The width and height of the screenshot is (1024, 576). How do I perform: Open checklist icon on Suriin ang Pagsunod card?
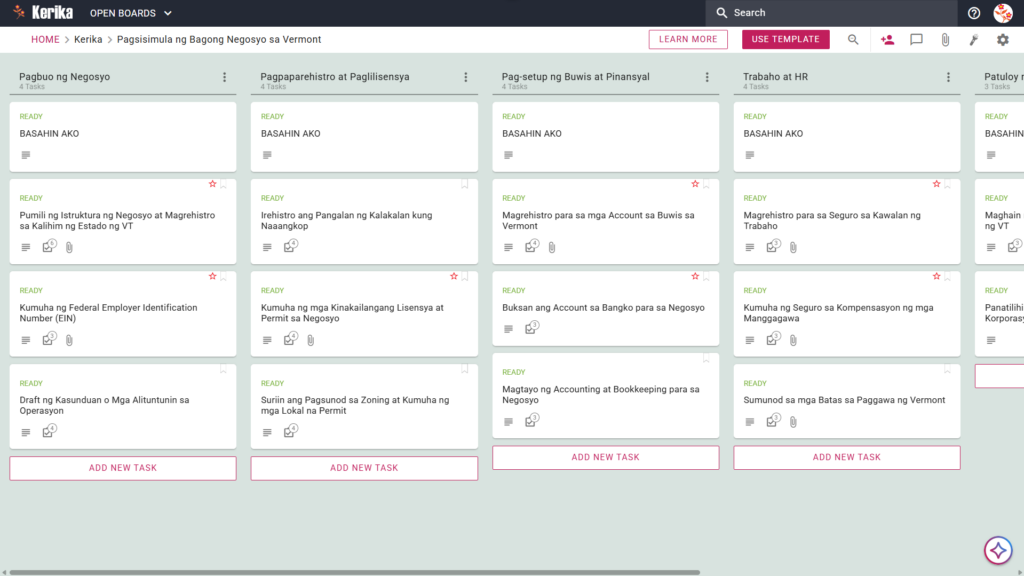290,431
